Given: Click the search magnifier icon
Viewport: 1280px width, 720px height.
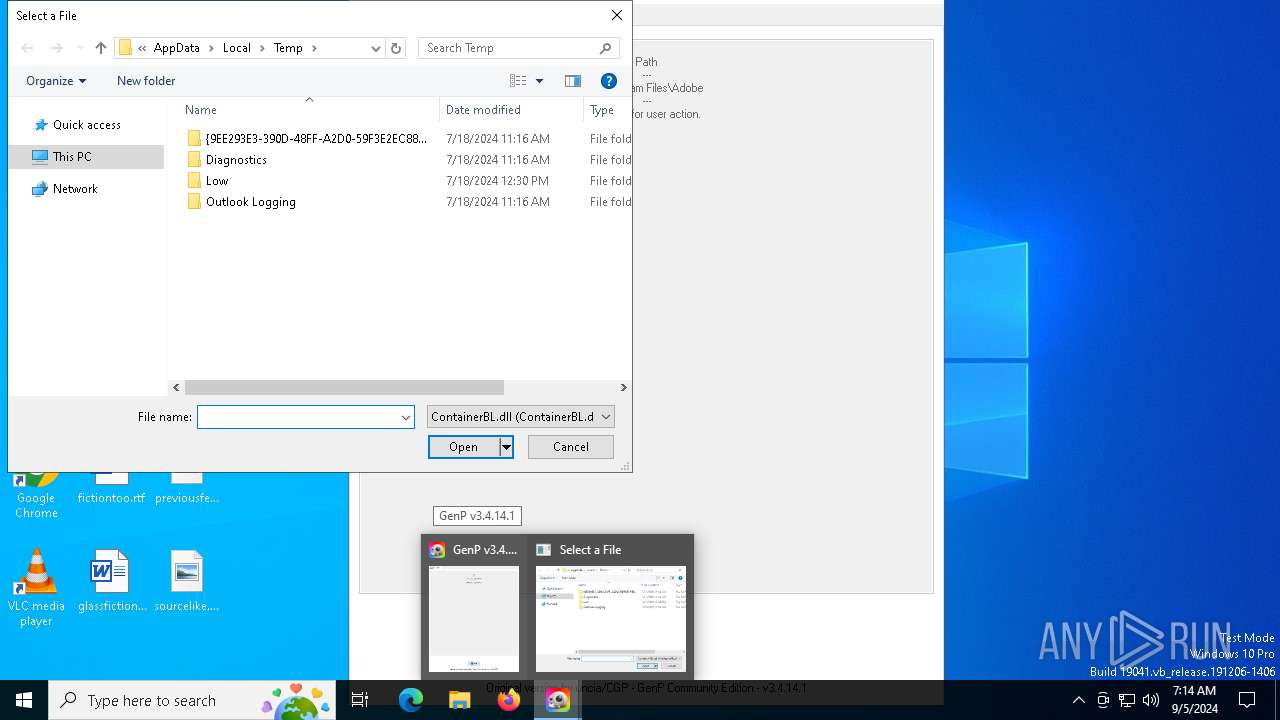Looking at the screenshot, I should click(605, 48).
